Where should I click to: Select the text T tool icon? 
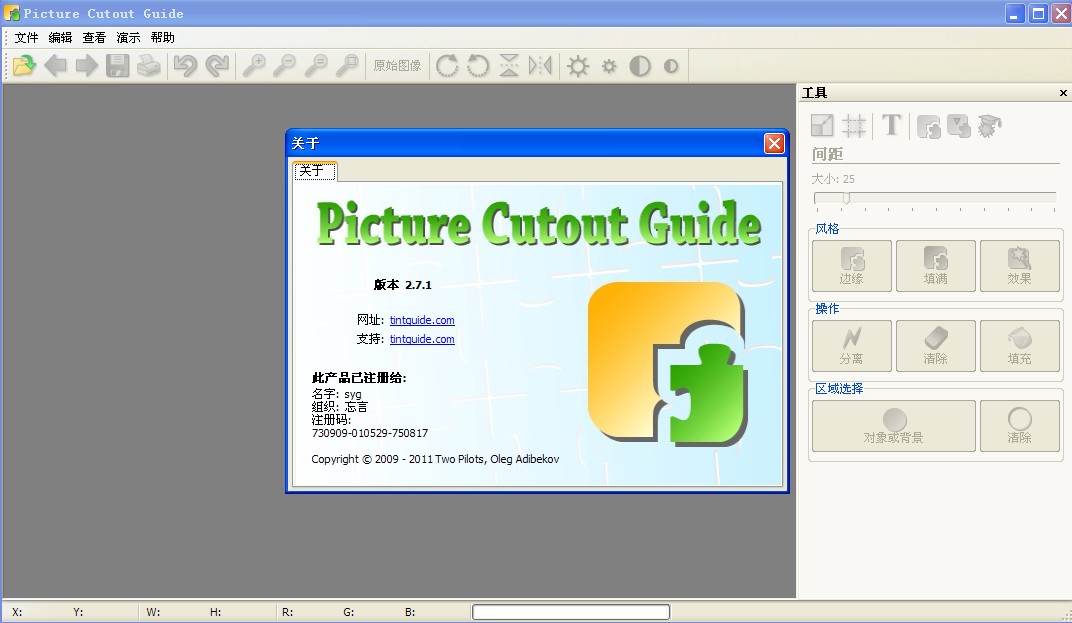[891, 125]
